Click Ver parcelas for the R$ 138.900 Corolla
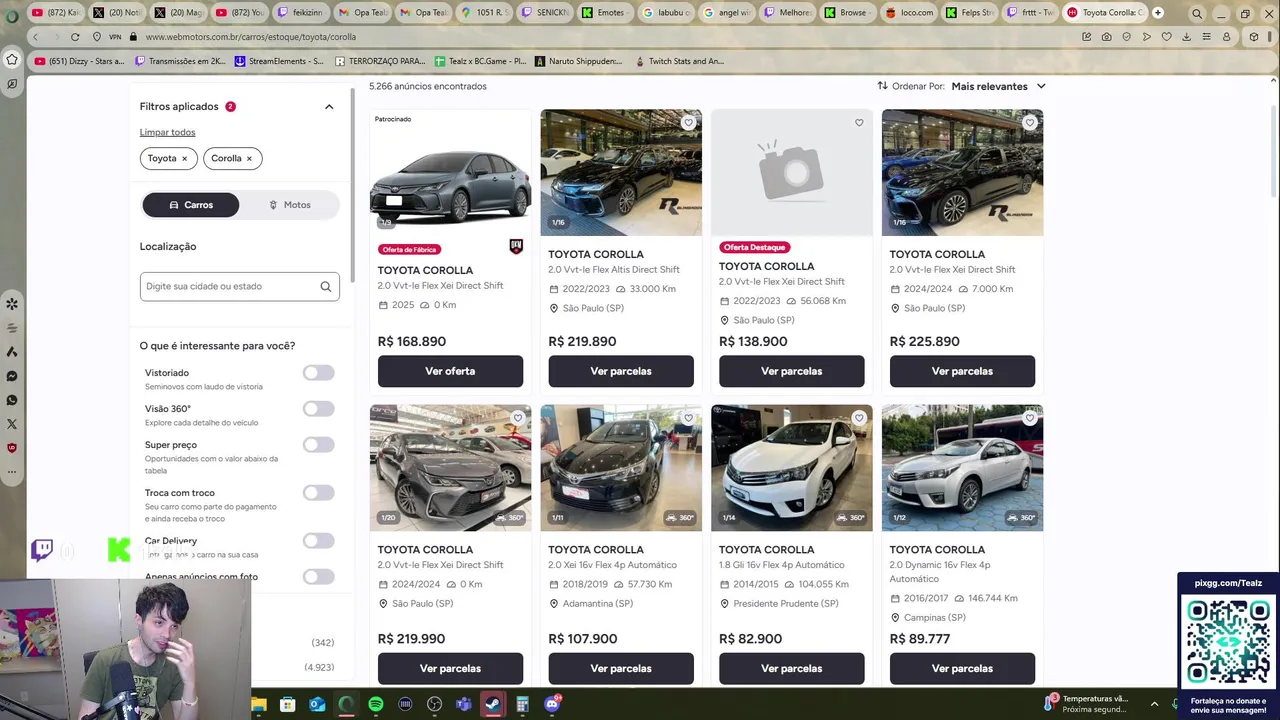The width and height of the screenshot is (1280, 720). point(791,371)
